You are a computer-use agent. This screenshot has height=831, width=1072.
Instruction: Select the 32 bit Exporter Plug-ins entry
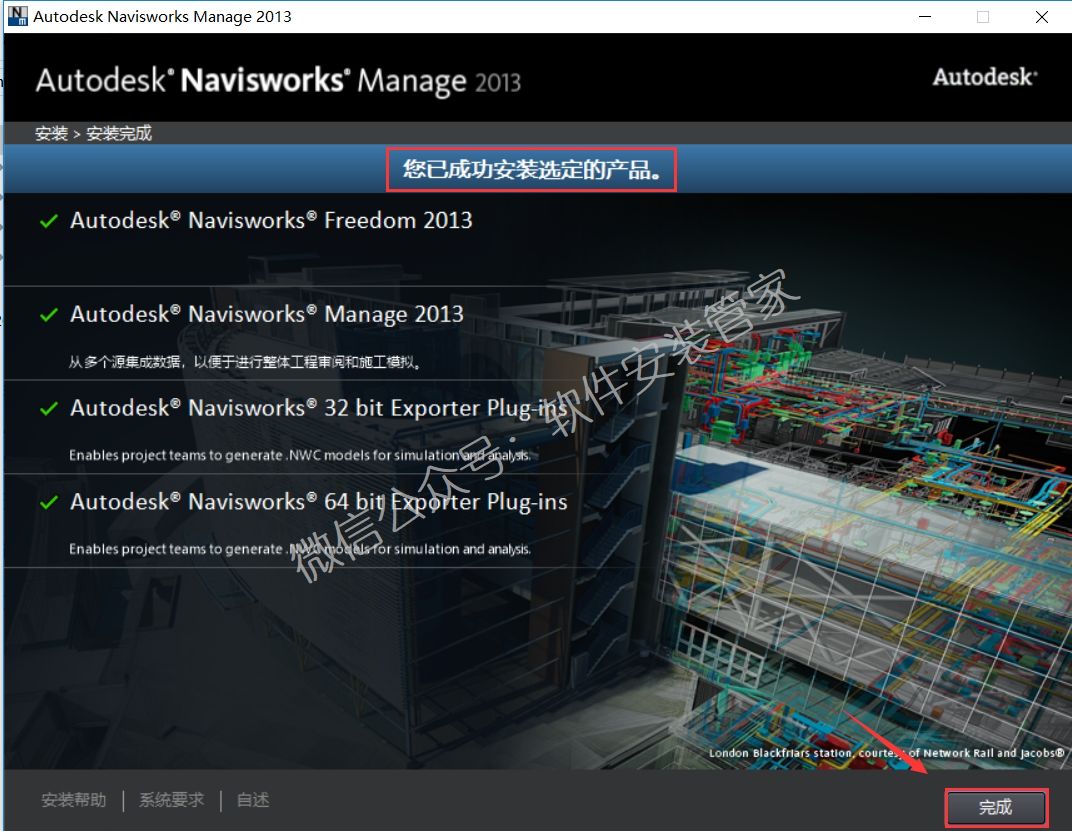tap(318, 409)
